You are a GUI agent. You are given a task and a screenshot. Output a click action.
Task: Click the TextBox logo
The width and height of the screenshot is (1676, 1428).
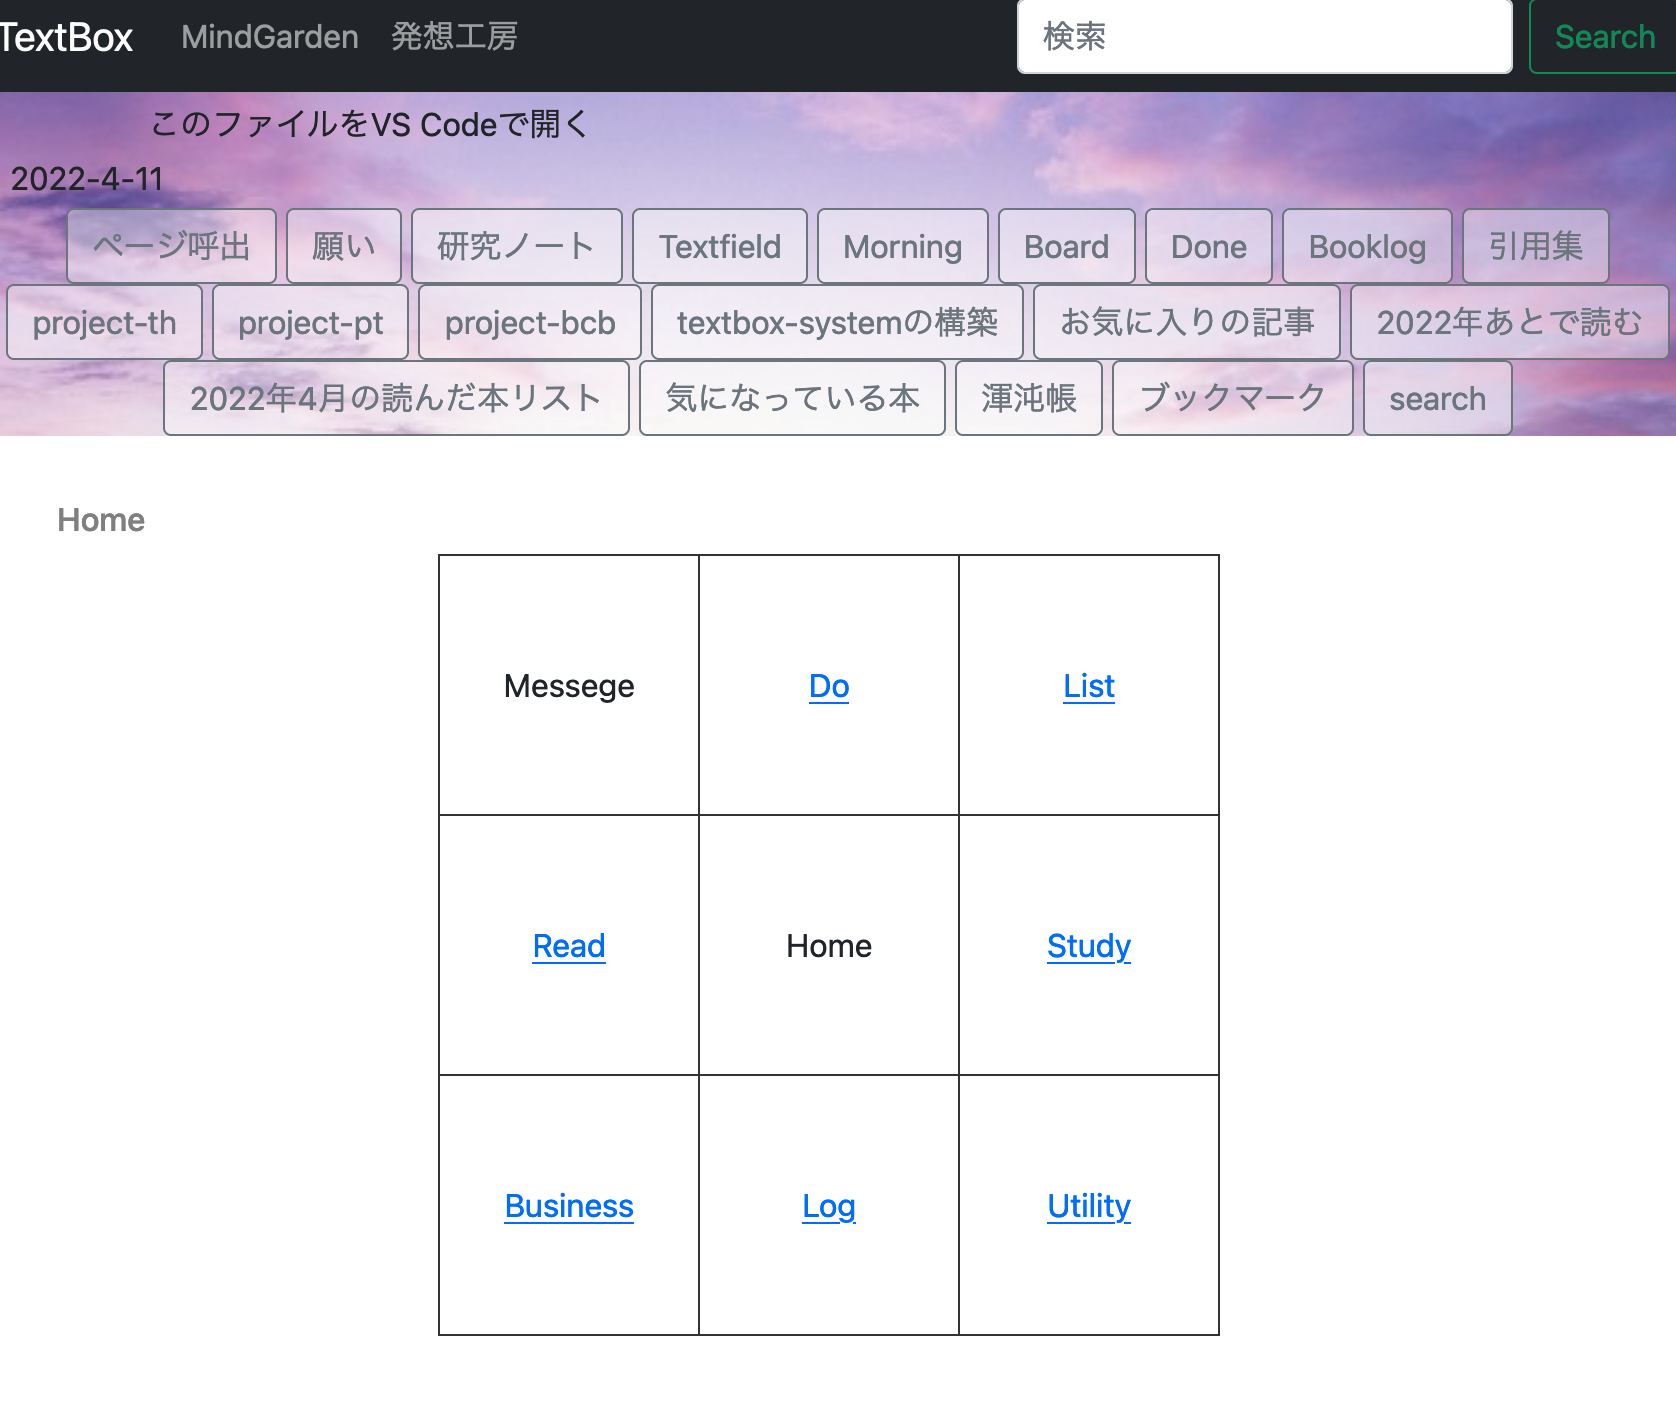pyautogui.click(x=66, y=37)
